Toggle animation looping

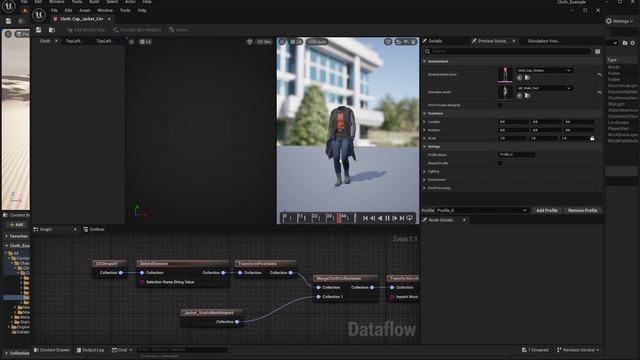pos(410,218)
